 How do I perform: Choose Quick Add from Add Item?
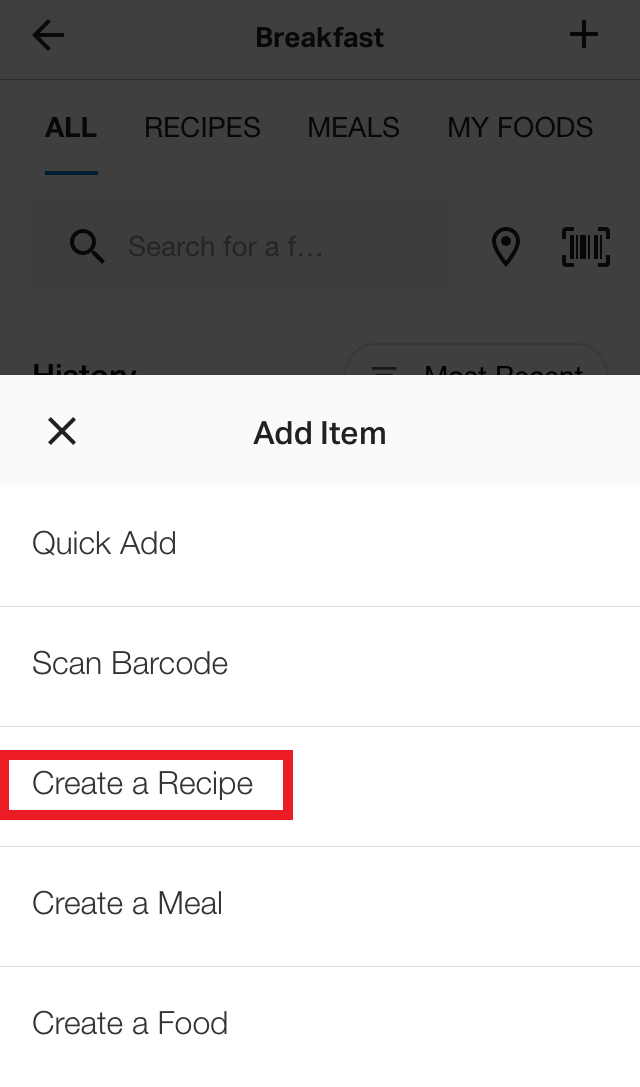coord(320,546)
